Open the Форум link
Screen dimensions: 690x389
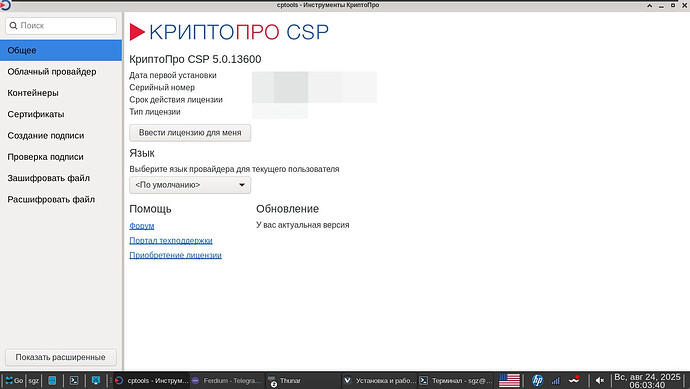[x=142, y=226]
